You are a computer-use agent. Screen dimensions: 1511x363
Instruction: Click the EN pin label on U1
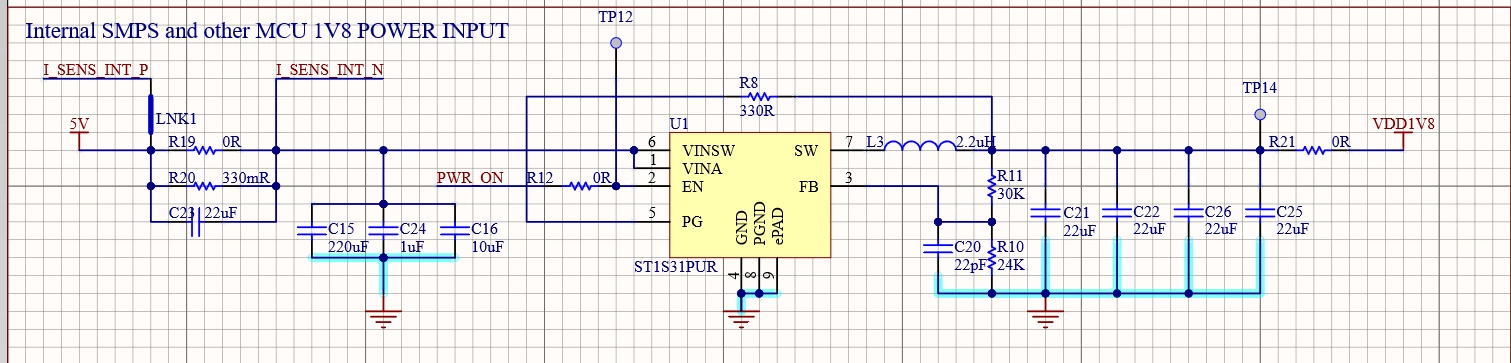693,186
